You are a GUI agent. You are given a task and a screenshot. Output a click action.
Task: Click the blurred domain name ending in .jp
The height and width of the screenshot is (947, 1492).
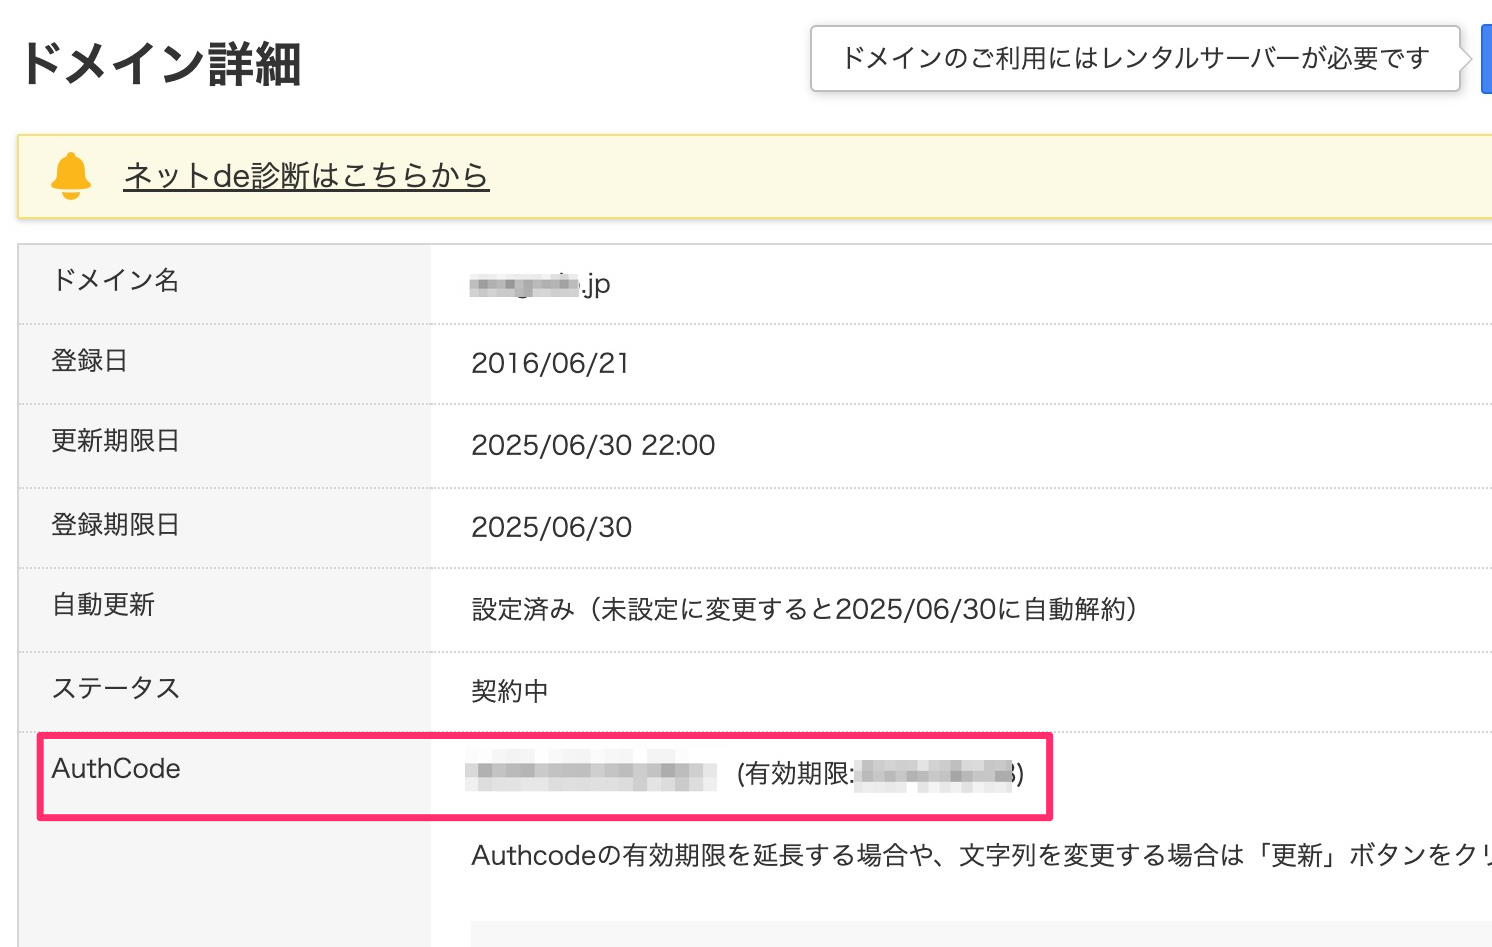coord(540,283)
